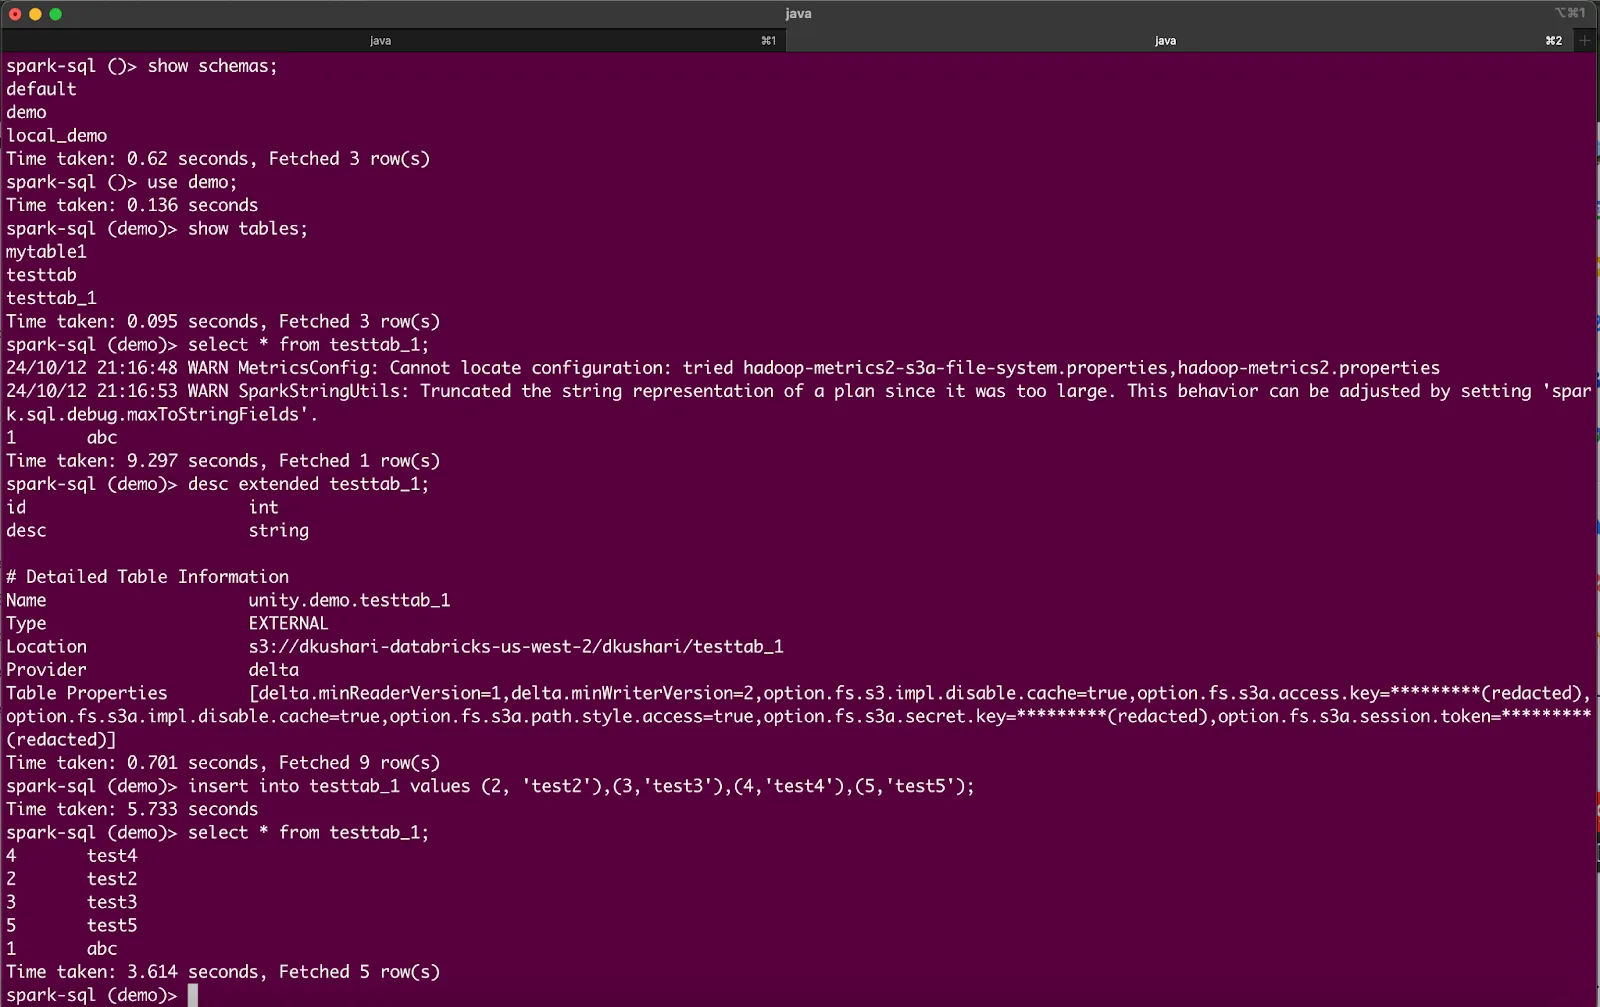Click the ⌘2 shortcut badge on the right tab
The height and width of the screenshot is (1007, 1600).
[x=1552, y=40]
